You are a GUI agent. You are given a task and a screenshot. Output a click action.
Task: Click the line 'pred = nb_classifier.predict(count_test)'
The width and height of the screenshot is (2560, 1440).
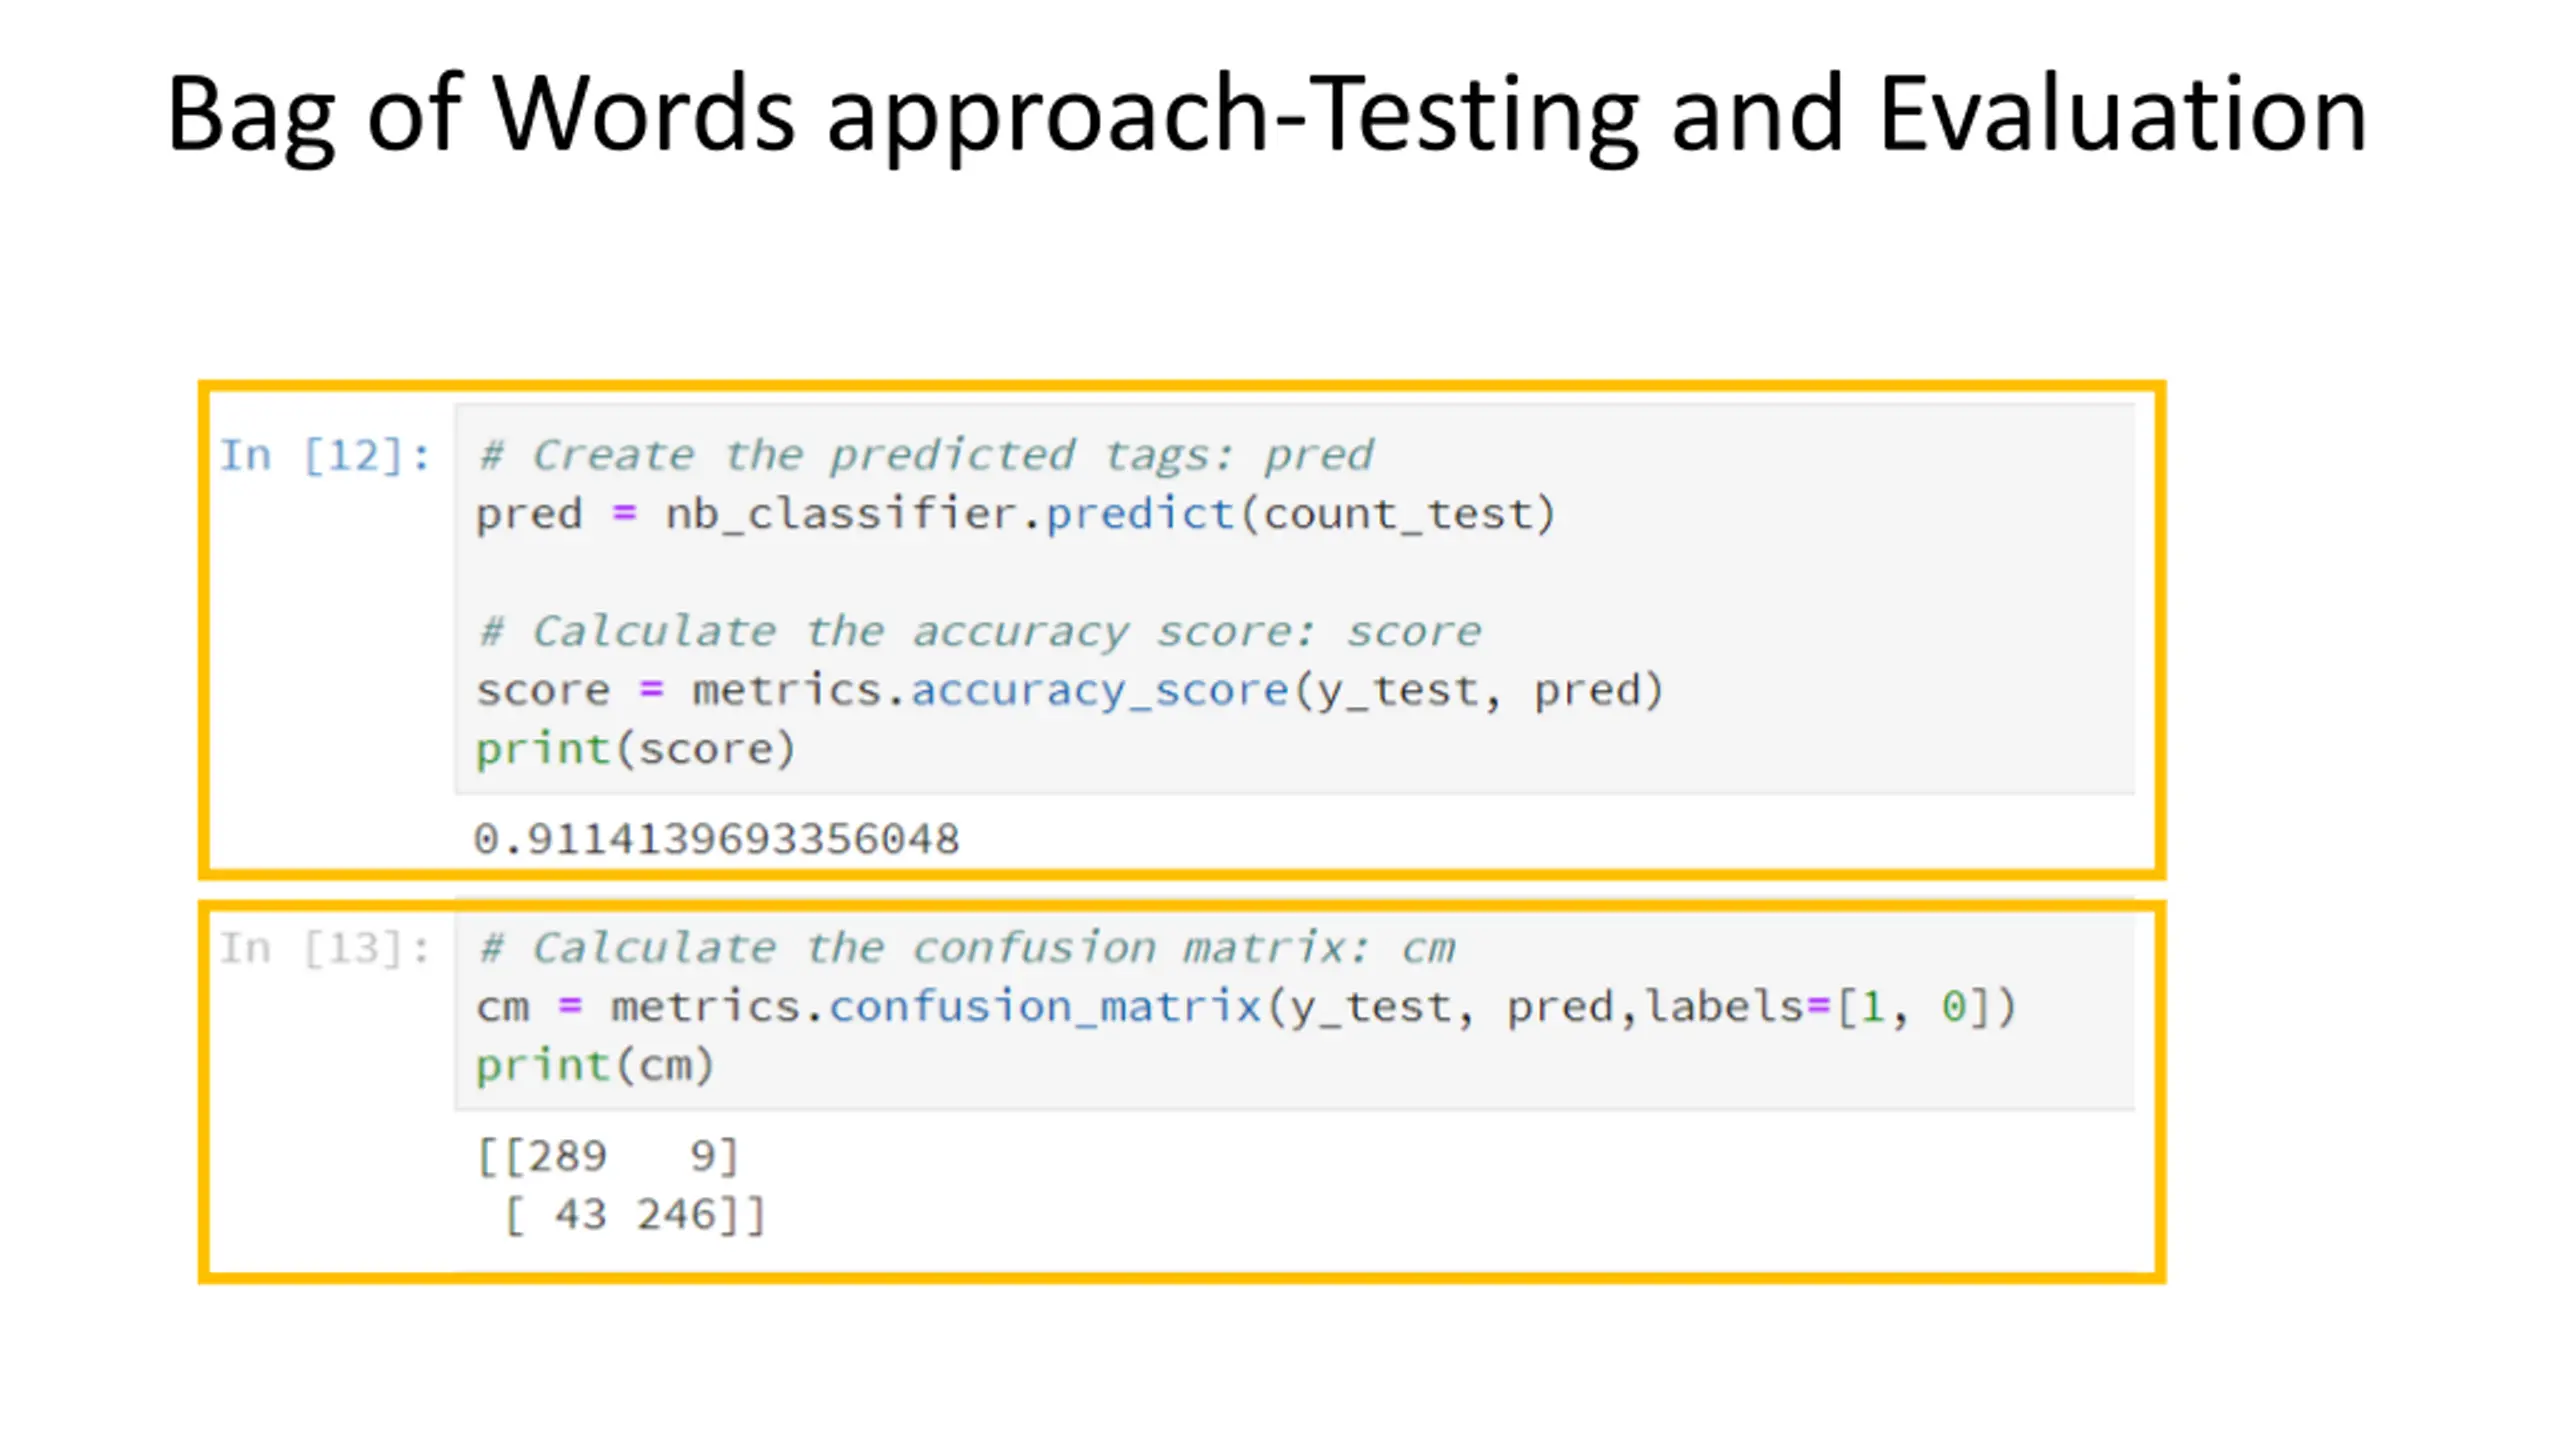(x=1016, y=514)
